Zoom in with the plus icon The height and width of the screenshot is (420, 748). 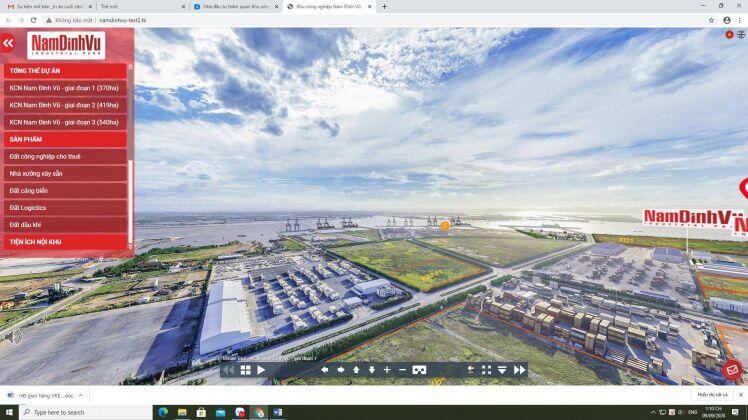coord(387,370)
